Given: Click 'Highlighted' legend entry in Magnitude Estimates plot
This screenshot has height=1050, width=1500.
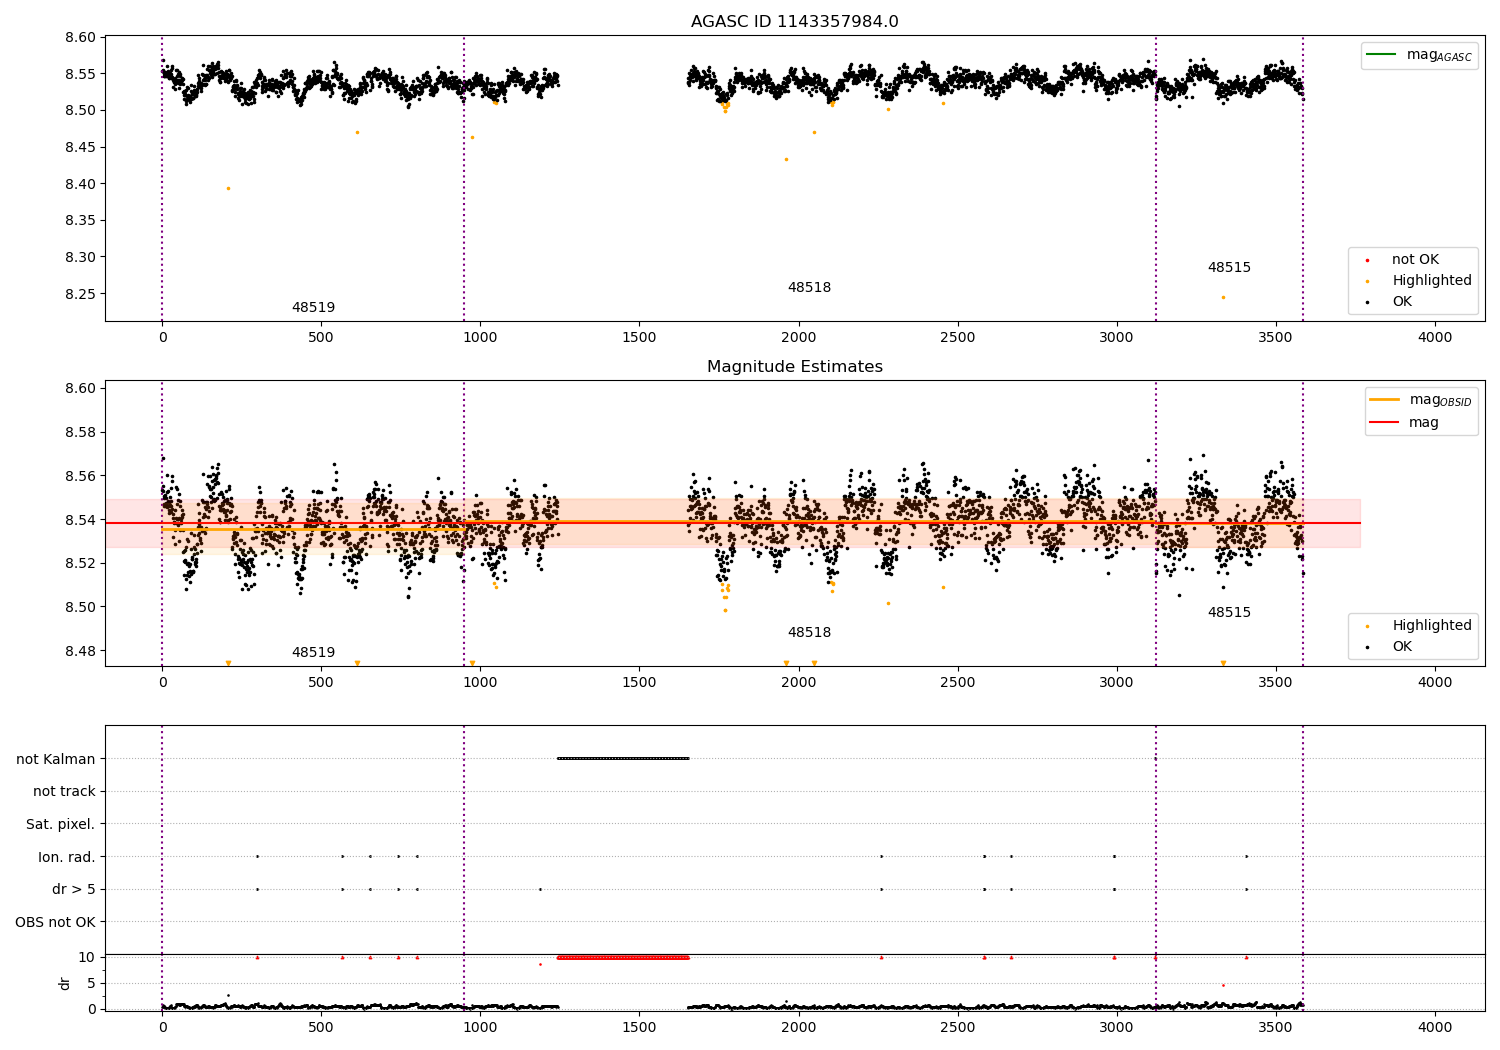Looking at the screenshot, I should click(1431, 626).
